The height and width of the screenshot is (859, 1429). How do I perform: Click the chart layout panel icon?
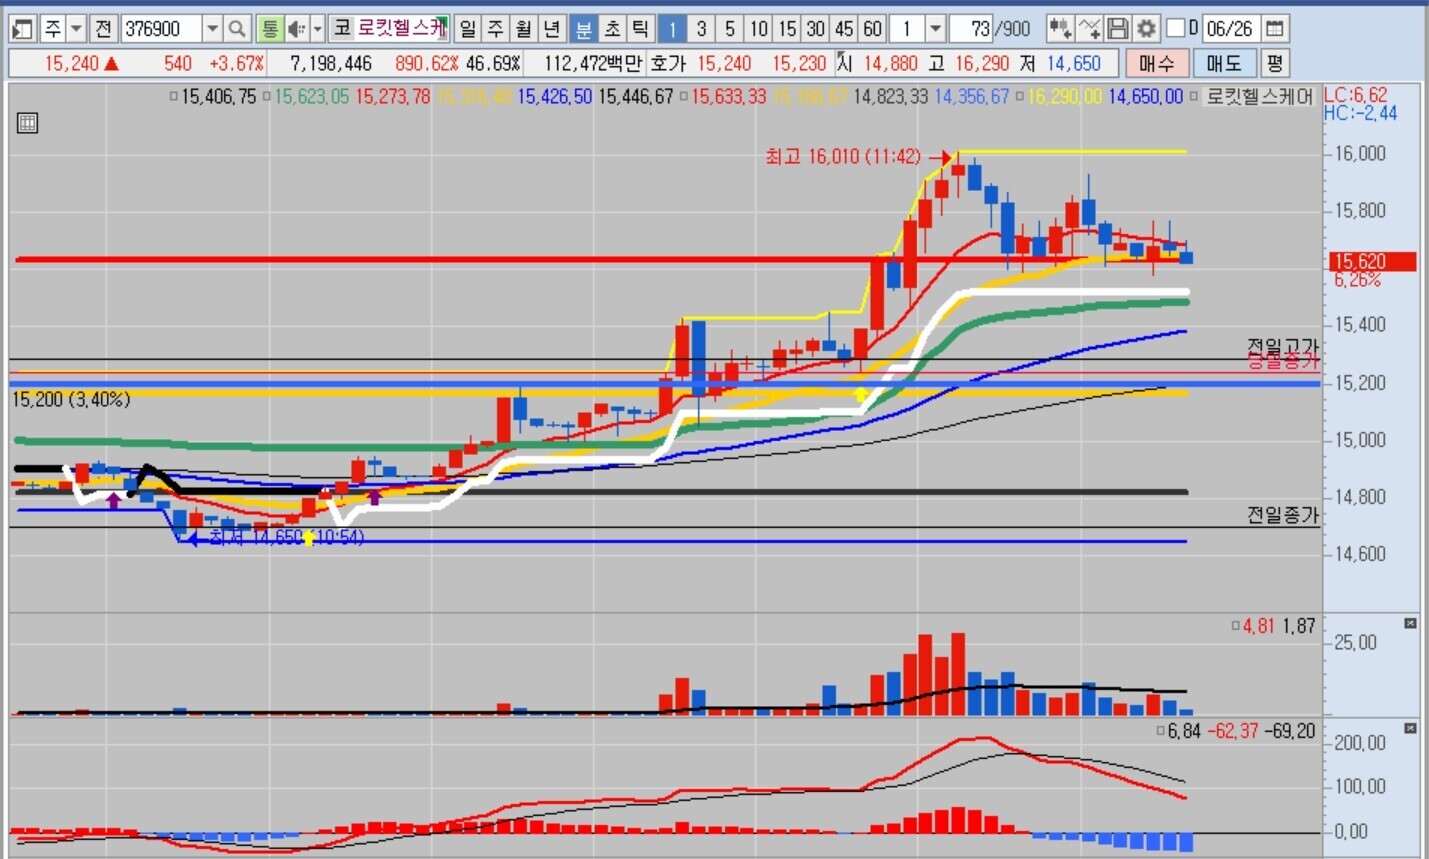22,28
